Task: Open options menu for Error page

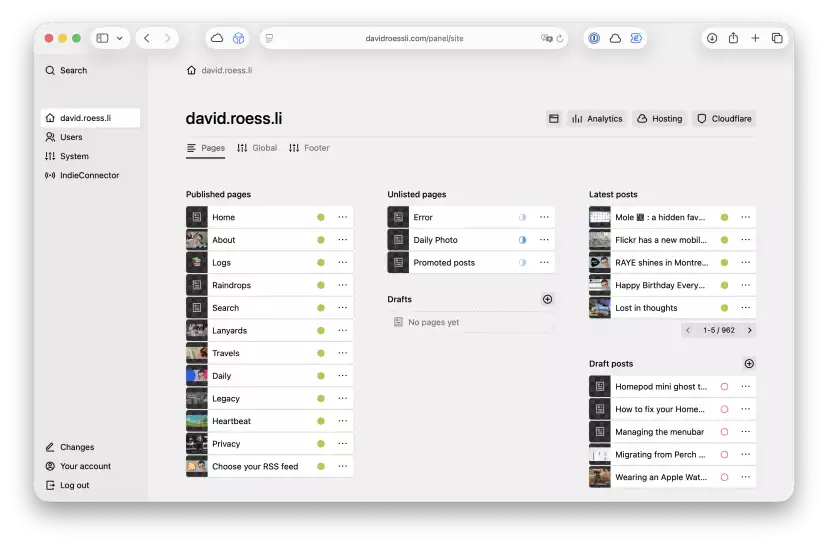Action: [x=544, y=217]
